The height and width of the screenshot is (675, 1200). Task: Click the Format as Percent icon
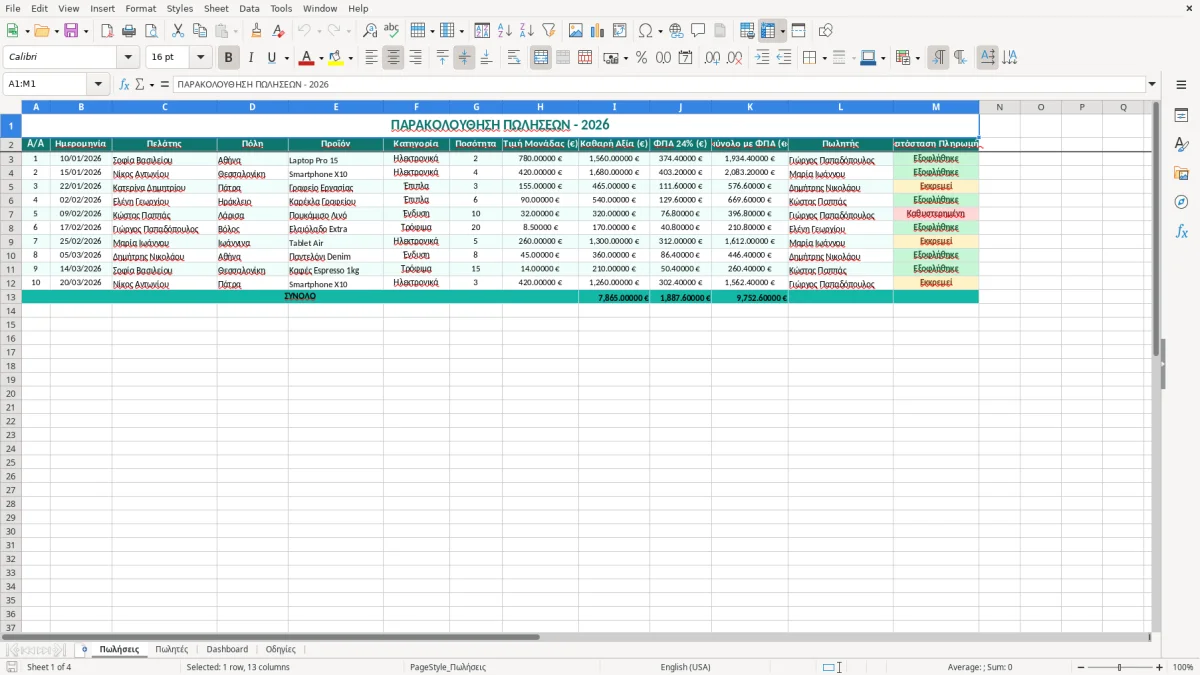click(x=641, y=58)
